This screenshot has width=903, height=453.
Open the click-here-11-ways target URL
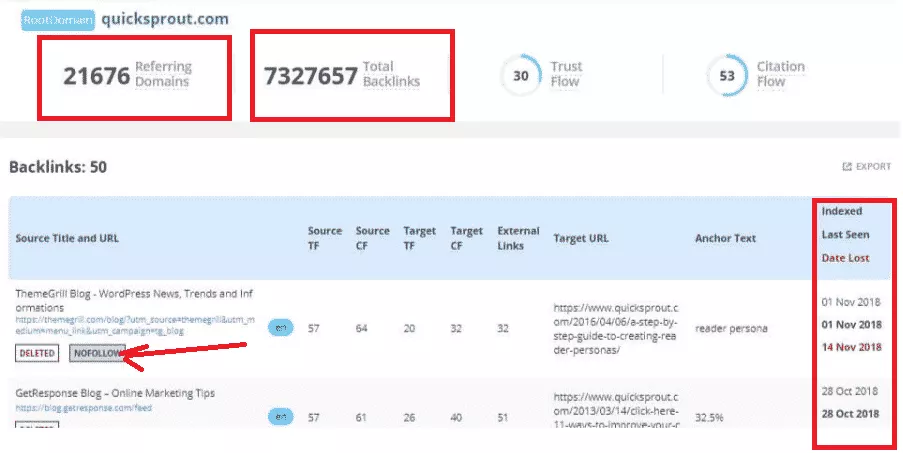click(x=616, y=411)
